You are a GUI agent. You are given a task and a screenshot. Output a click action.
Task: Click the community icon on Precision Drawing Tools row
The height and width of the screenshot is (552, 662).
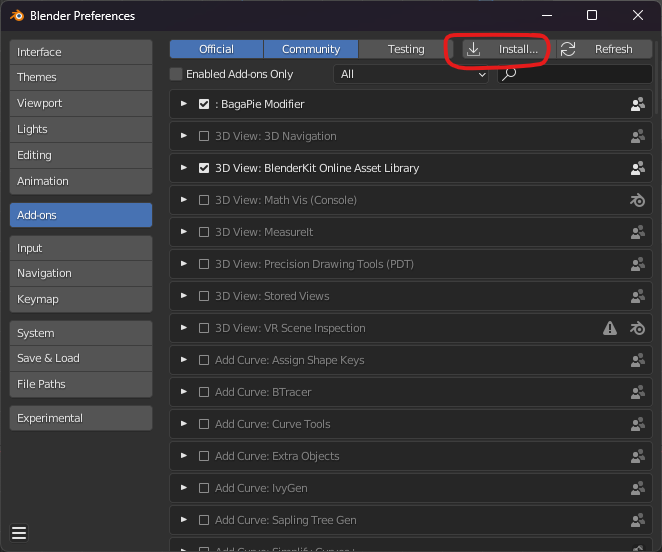pos(638,264)
